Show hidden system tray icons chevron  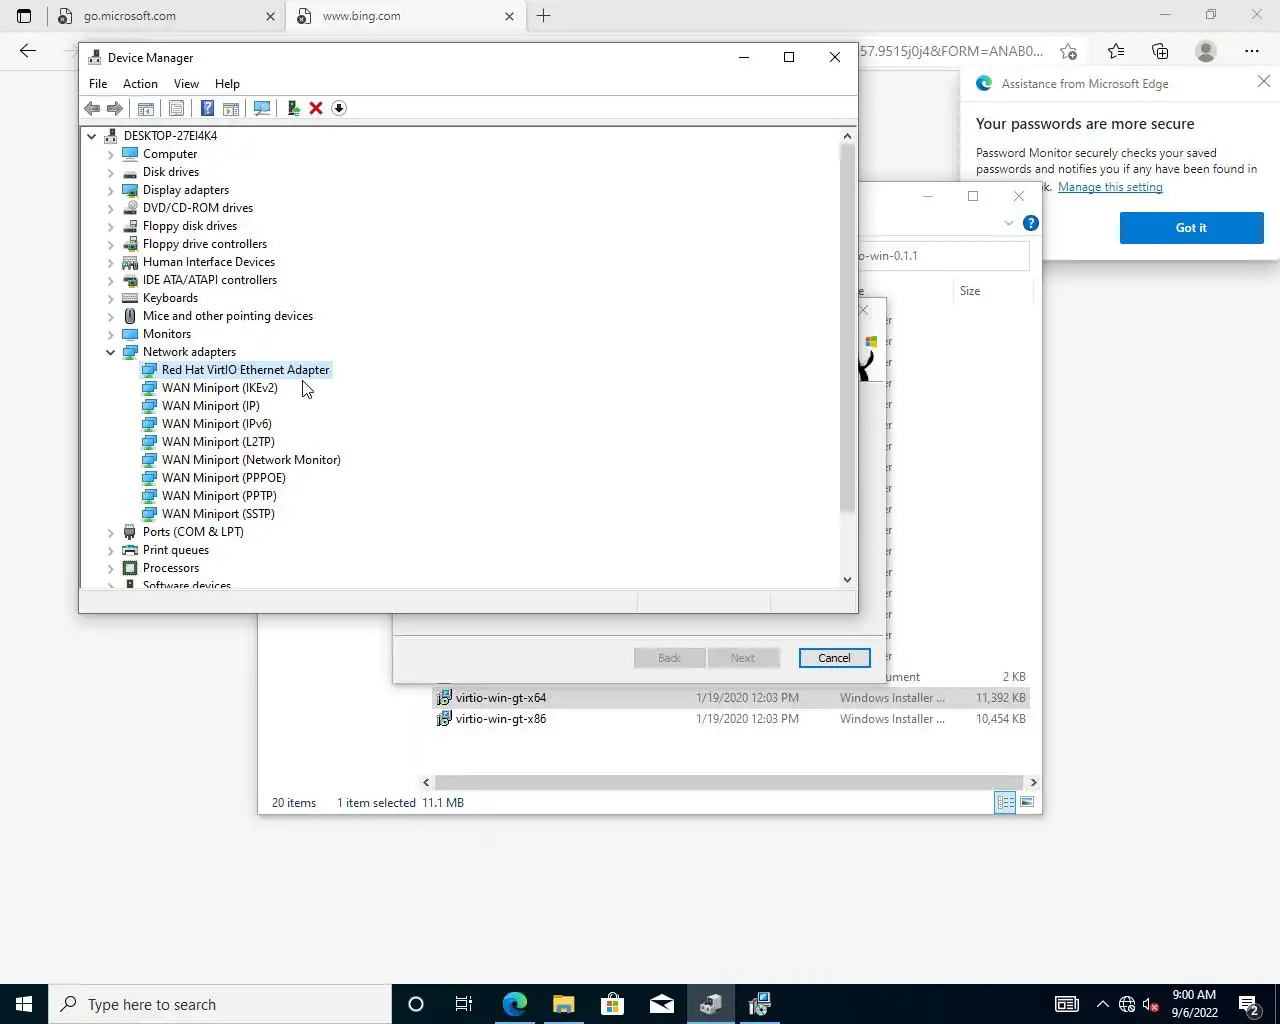pyautogui.click(x=1102, y=1004)
